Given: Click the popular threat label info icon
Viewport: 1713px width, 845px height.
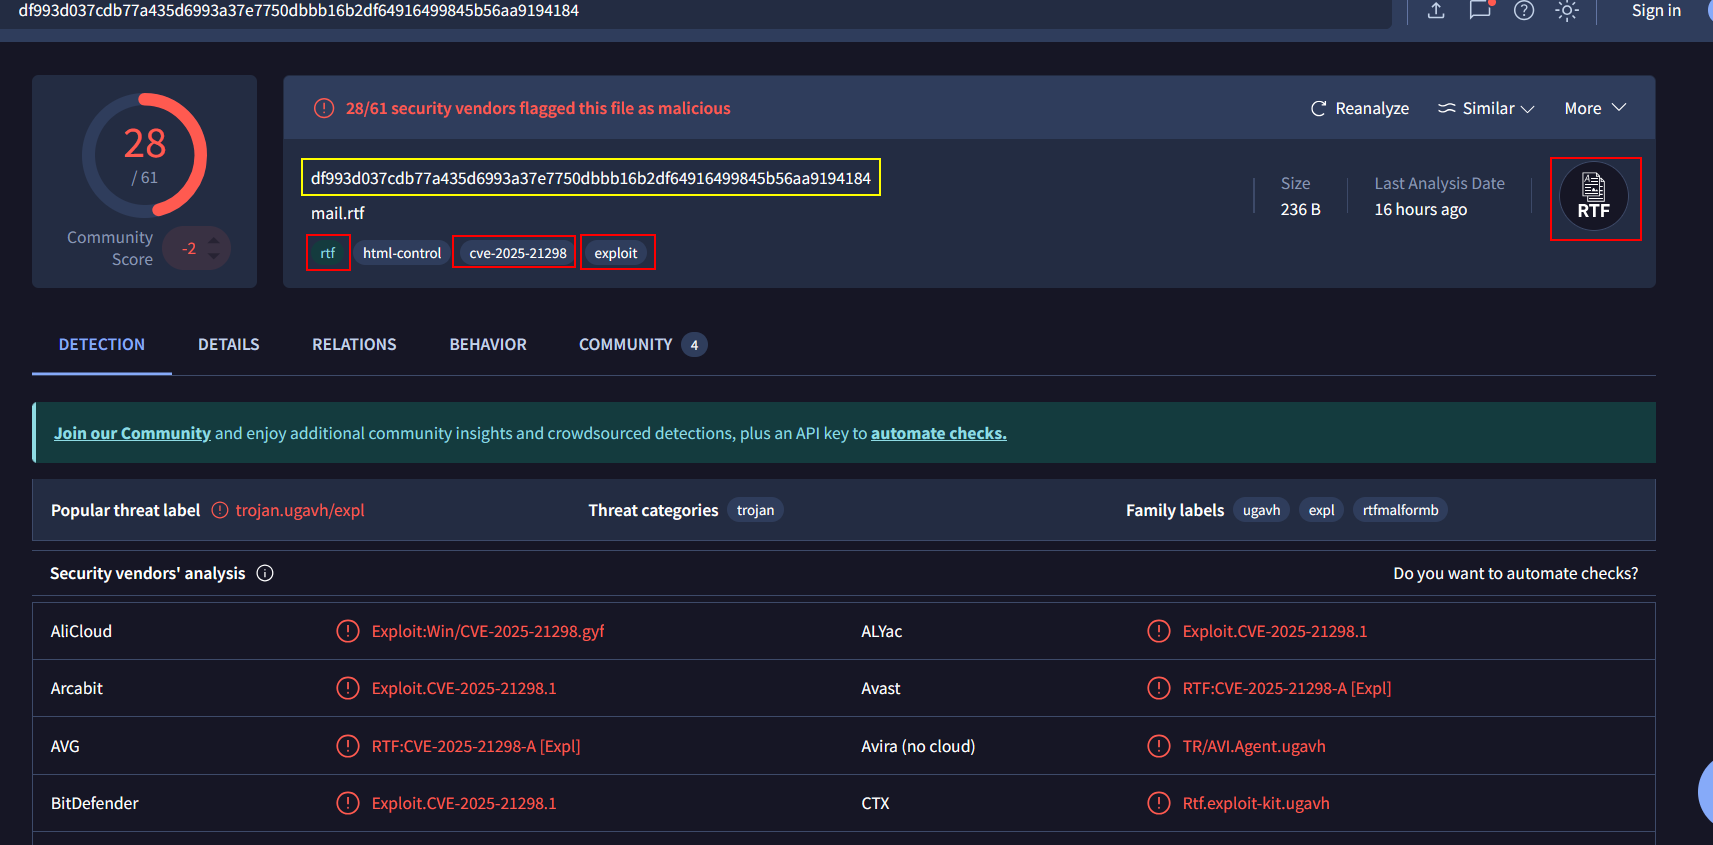Looking at the screenshot, I should tap(220, 510).
